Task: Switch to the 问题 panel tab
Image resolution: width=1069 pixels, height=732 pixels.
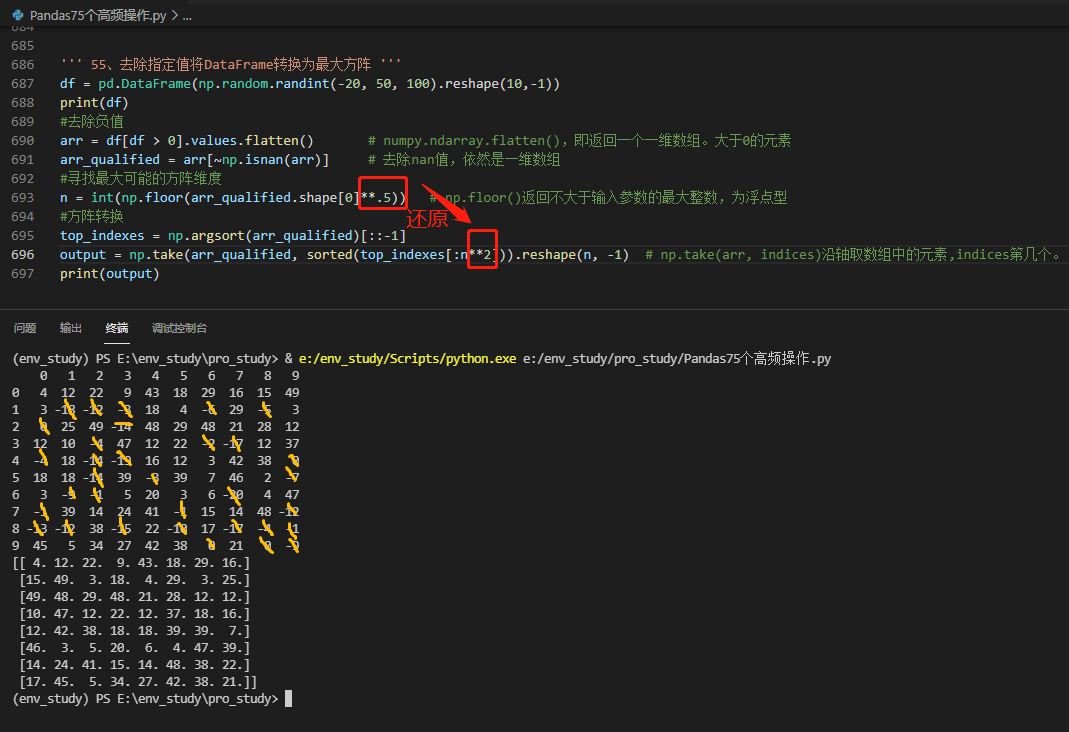Action: [25, 328]
